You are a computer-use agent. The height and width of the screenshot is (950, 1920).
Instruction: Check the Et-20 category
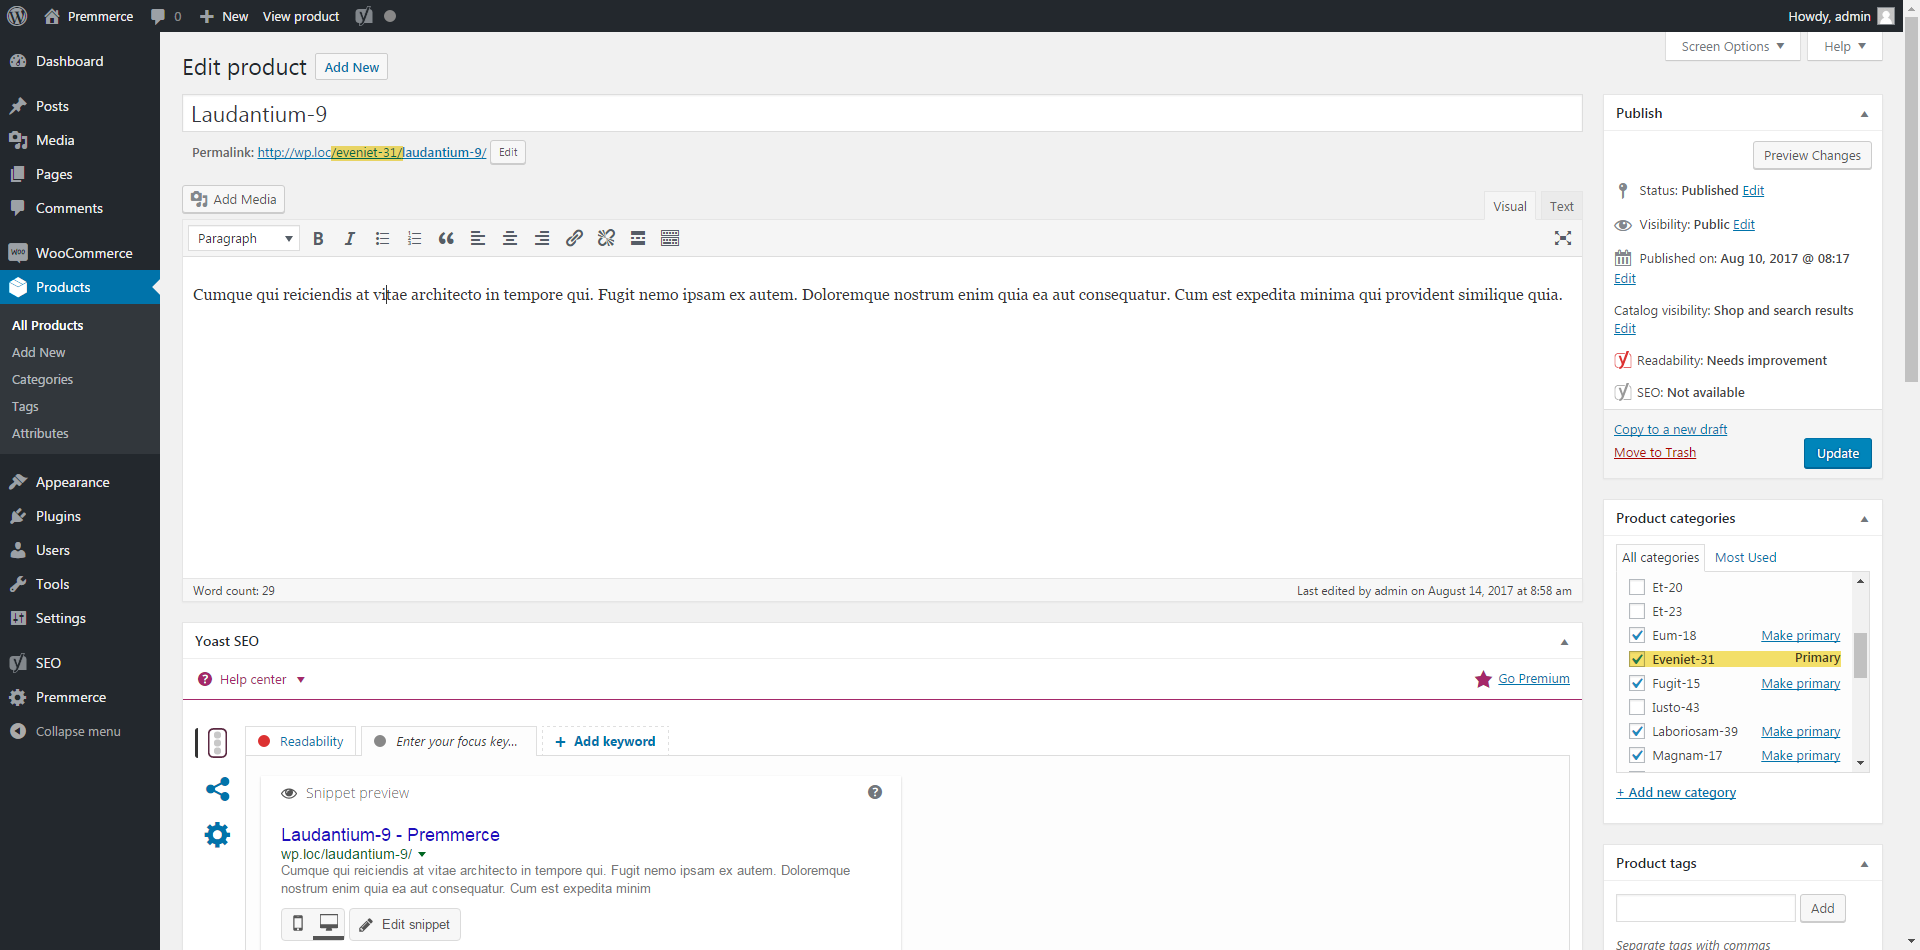[x=1637, y=587]
